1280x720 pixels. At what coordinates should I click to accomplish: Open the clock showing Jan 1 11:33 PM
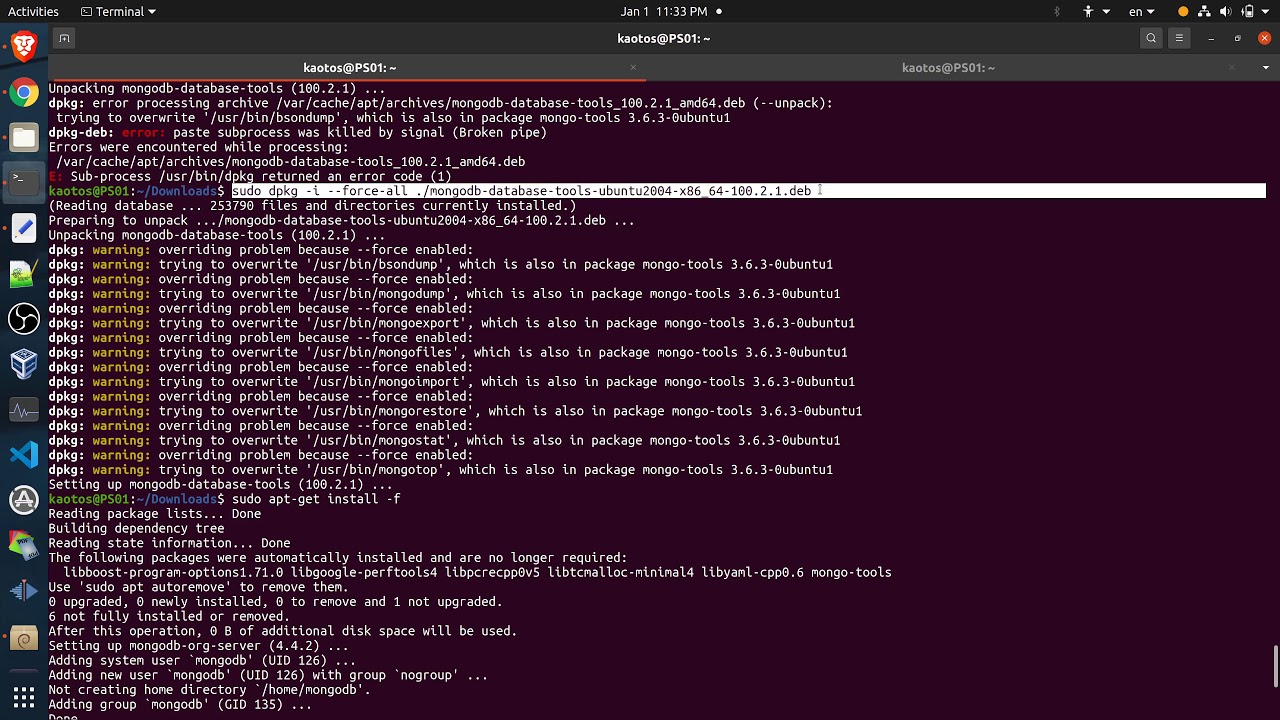[x=664, y=12]
